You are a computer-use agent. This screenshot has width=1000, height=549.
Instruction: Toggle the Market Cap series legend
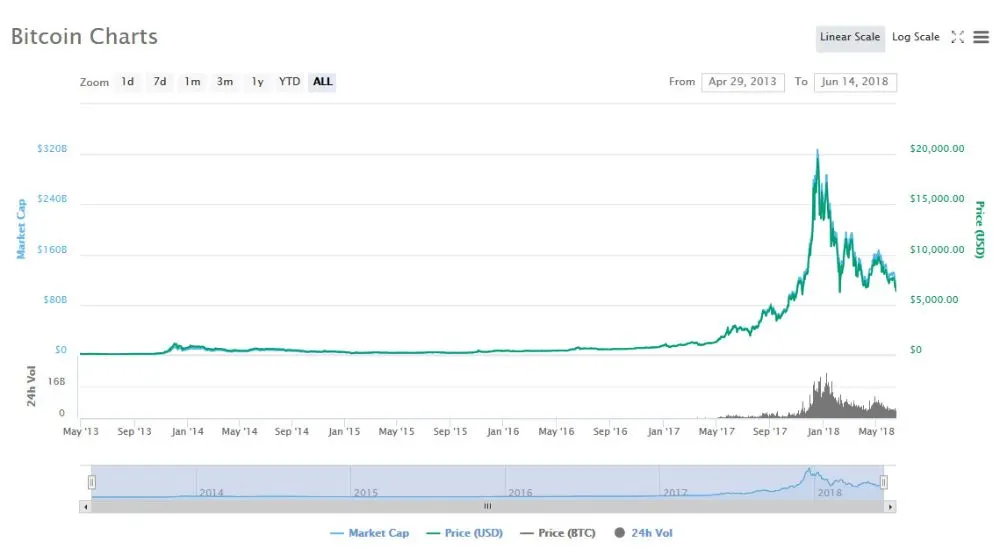(x=368, y=533)
